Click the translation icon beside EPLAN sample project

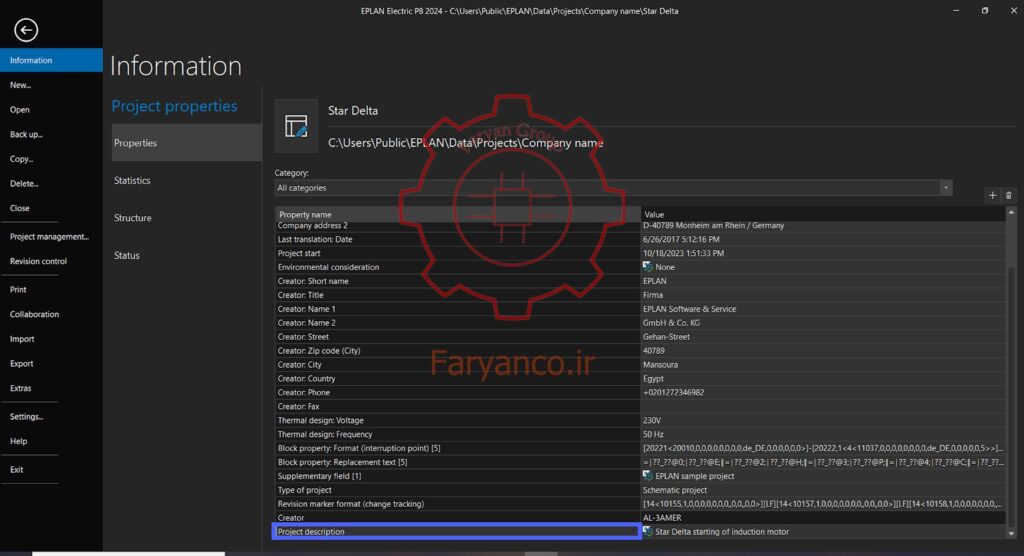click(x=647, y=476)
